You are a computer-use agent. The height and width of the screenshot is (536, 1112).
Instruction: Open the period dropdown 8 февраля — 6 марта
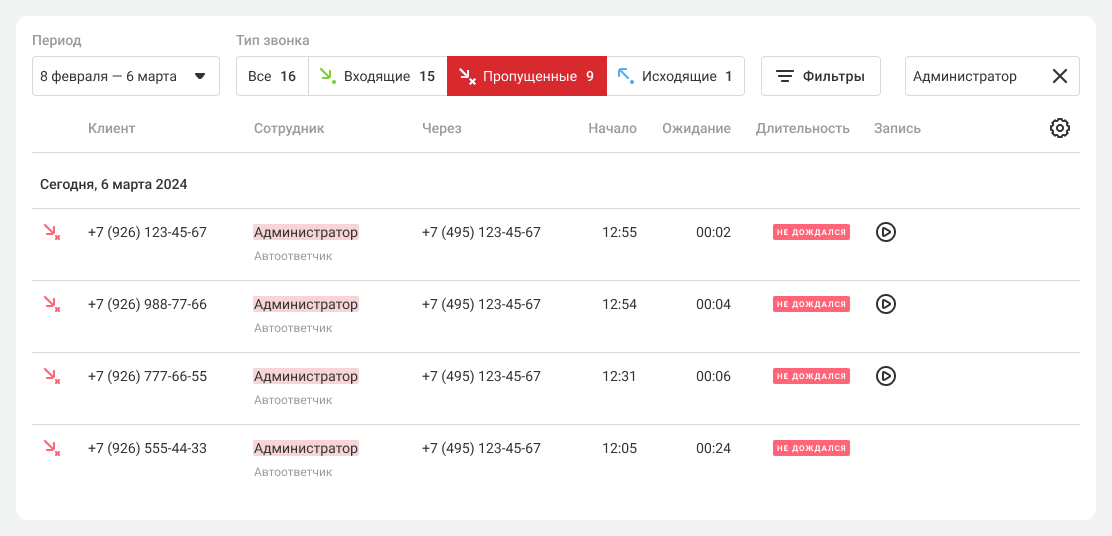pos(126,76)
